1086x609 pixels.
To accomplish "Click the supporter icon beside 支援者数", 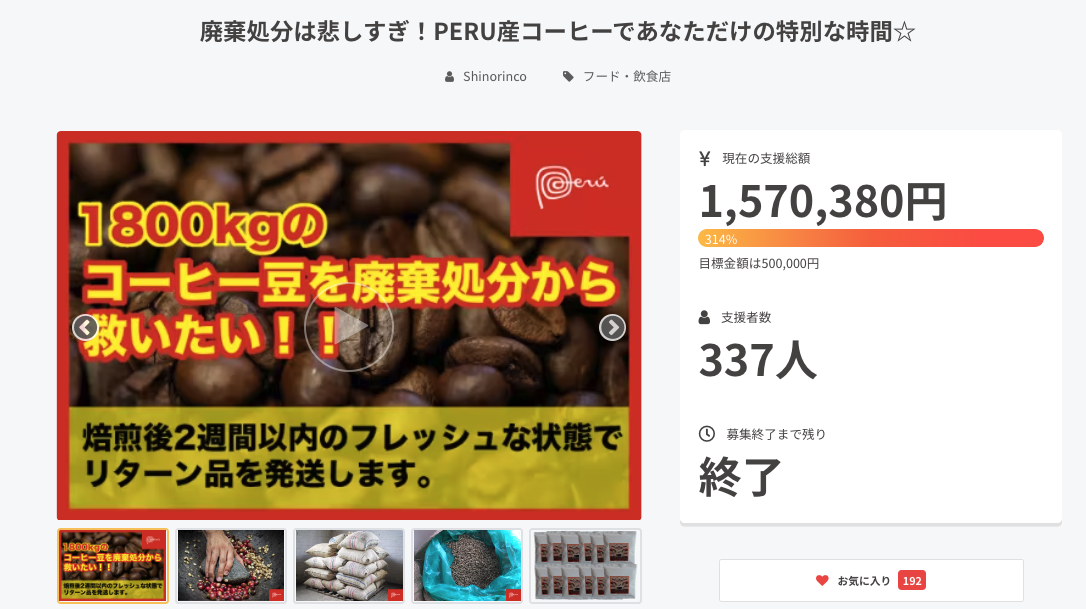I will click(704, 317).
